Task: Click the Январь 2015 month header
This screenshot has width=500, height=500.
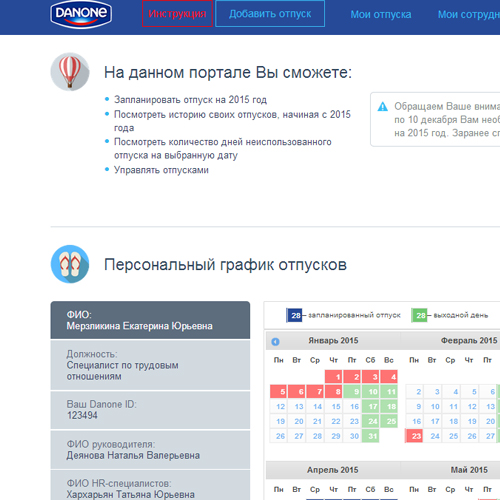Action: tap(333, 341)
